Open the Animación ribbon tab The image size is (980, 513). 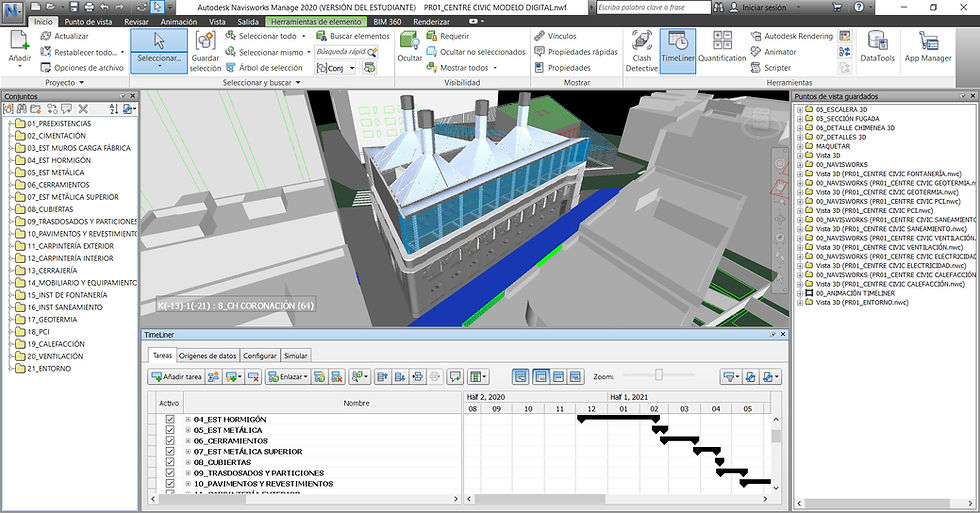point(179,21)
